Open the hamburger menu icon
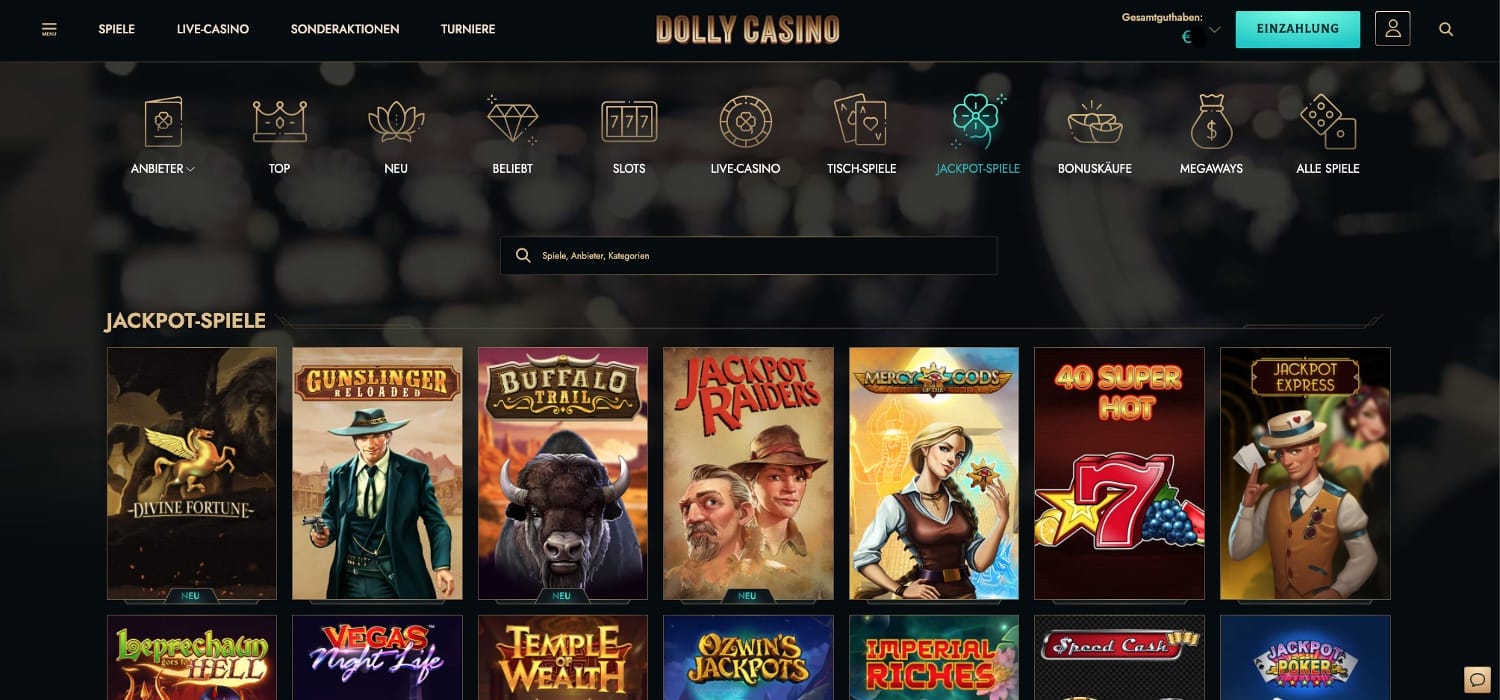 49,29
